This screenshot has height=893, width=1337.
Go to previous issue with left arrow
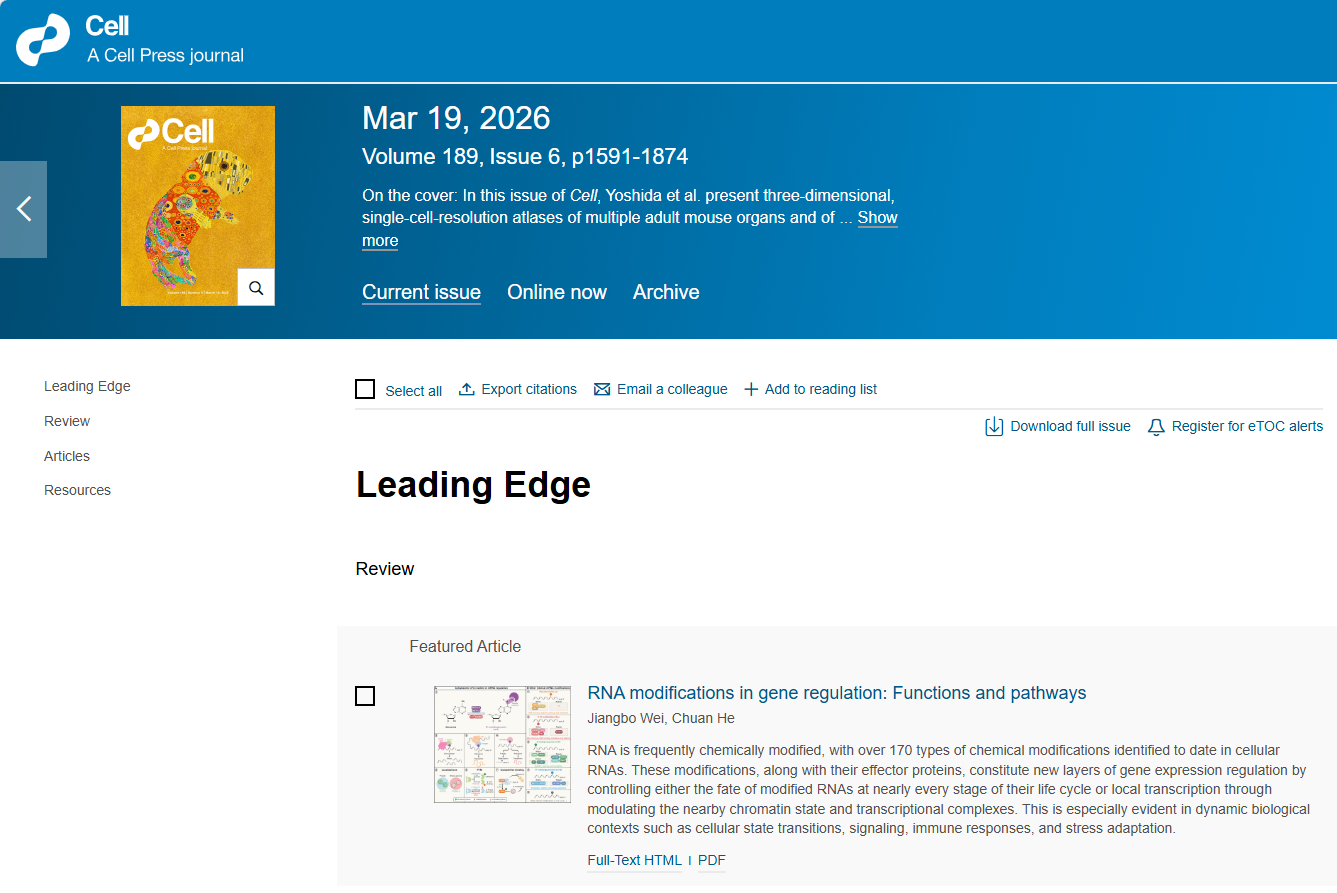coord(24,209)
